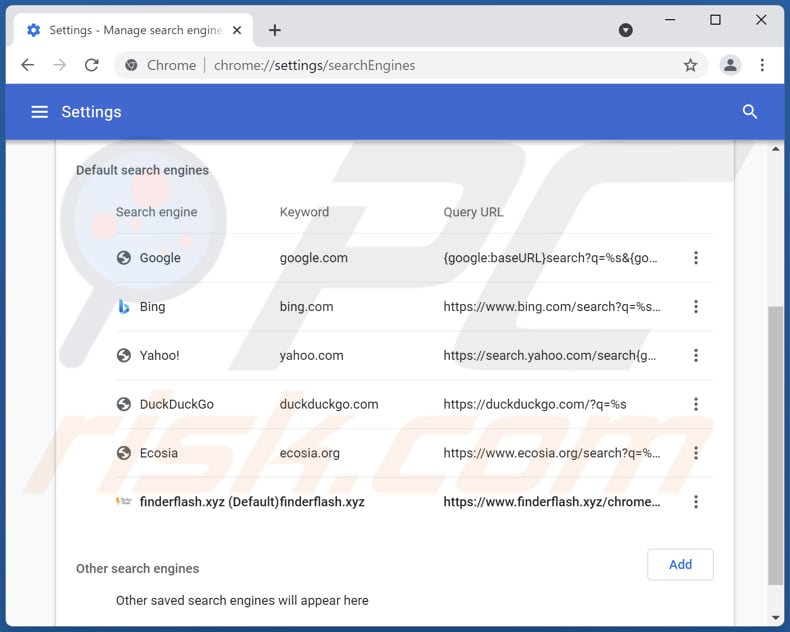790x632 pixels.
Task: Click the Yahoo! search engine name
Action: [159, 355]
